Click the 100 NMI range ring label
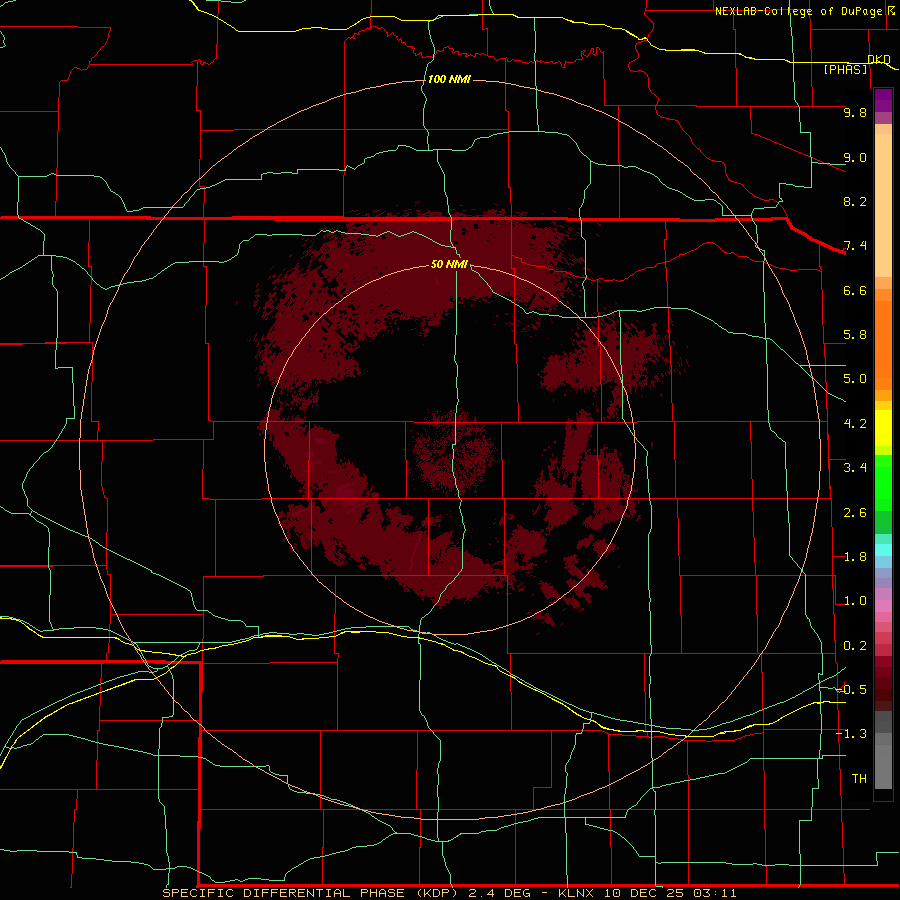The width and height of the screenshot is (900, 900). point(449,79)
